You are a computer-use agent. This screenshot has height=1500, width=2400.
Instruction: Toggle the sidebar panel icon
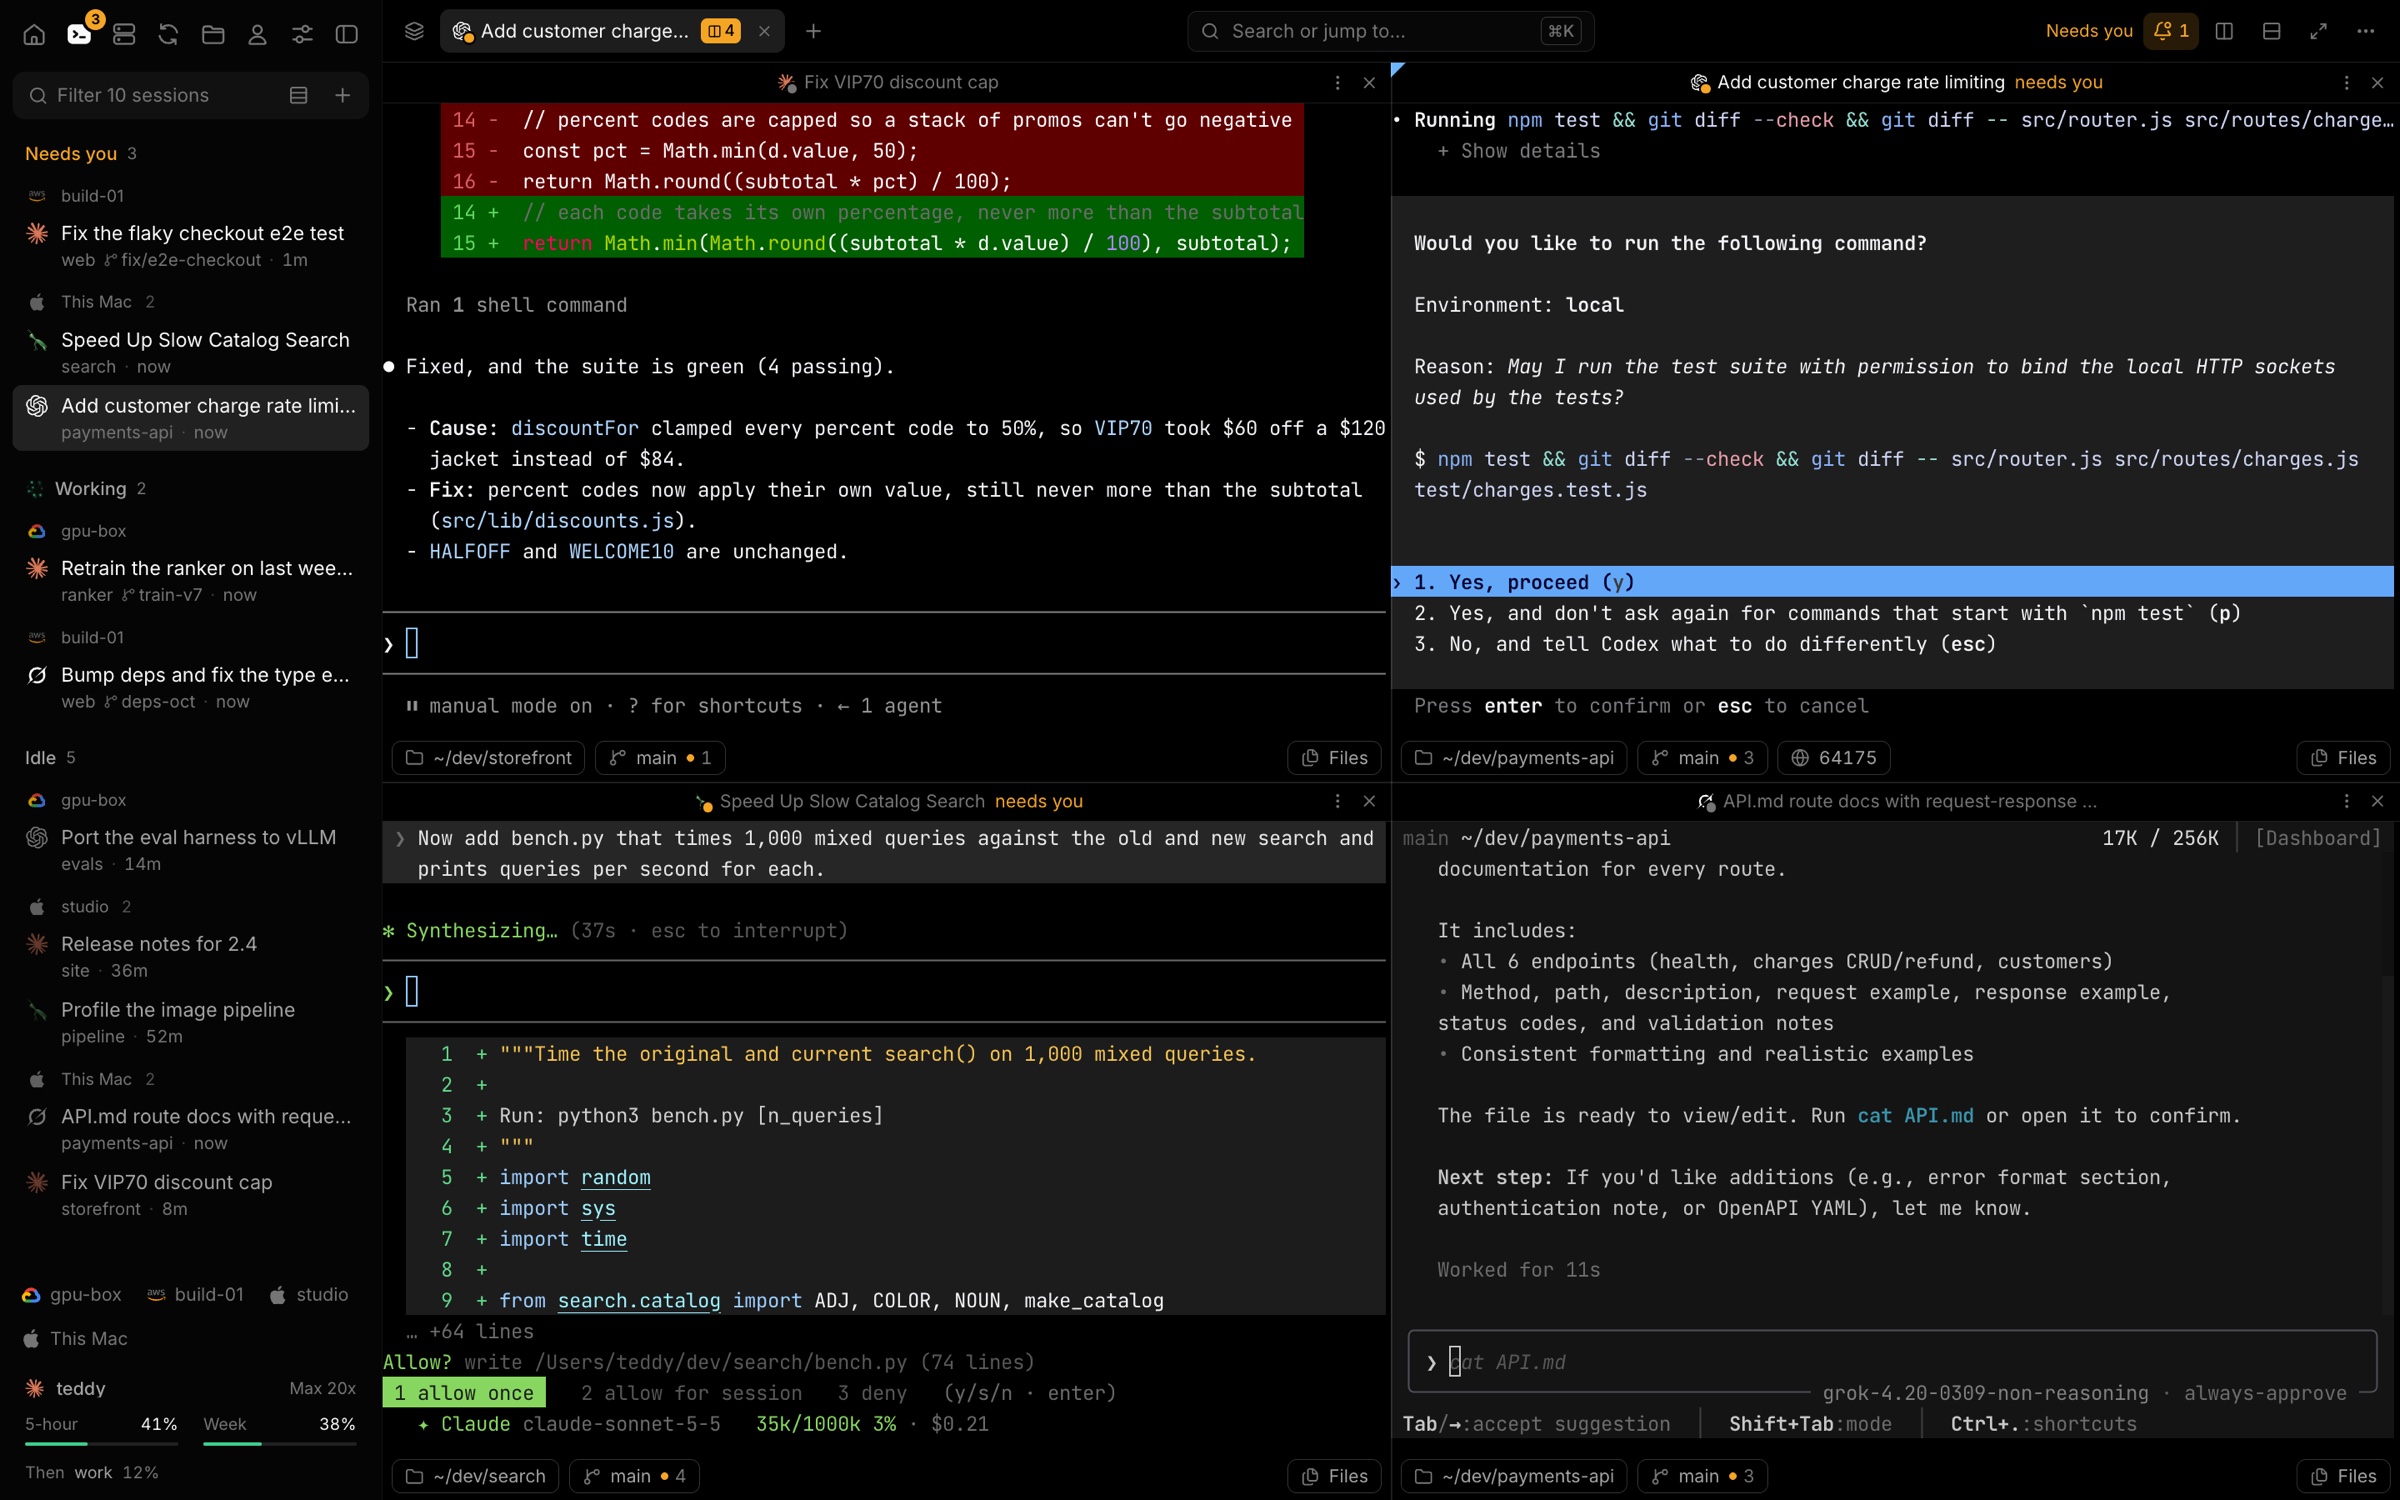[x=347, y=34]
